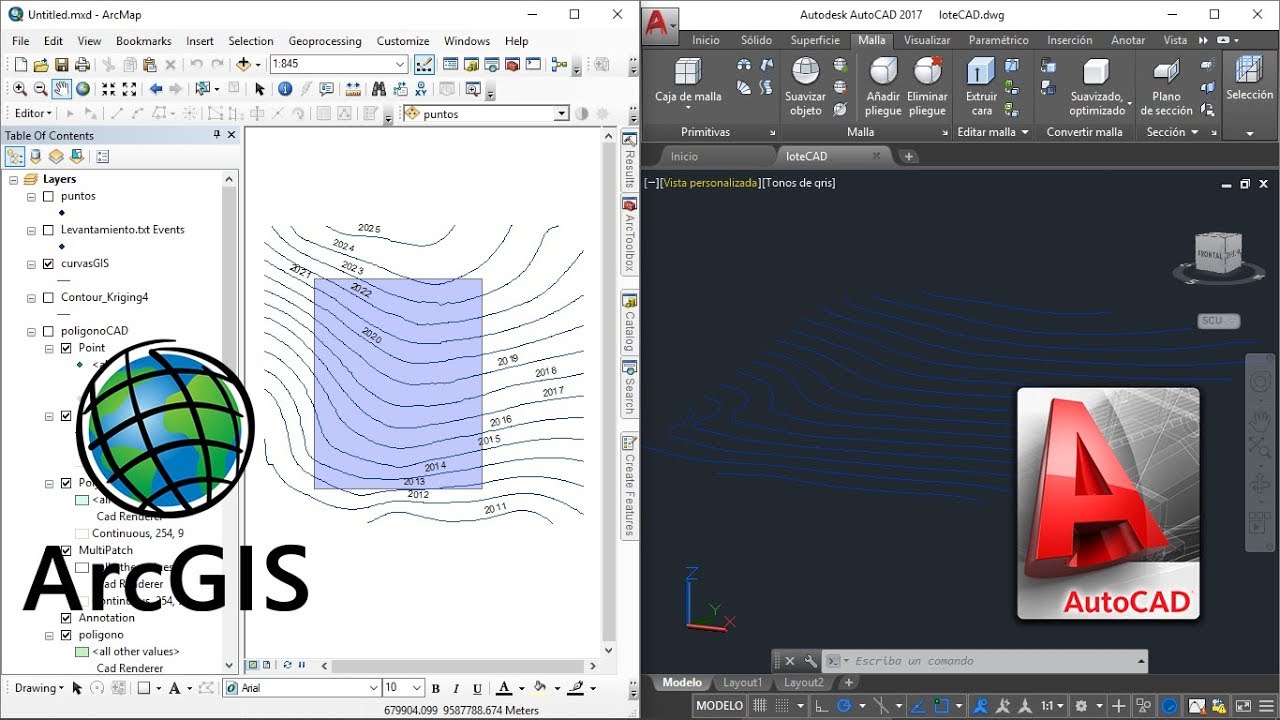The width and height of the screenshot is (1280, 720).
Task: Switch to the Layout1 tab
Action: click(742, 683)
